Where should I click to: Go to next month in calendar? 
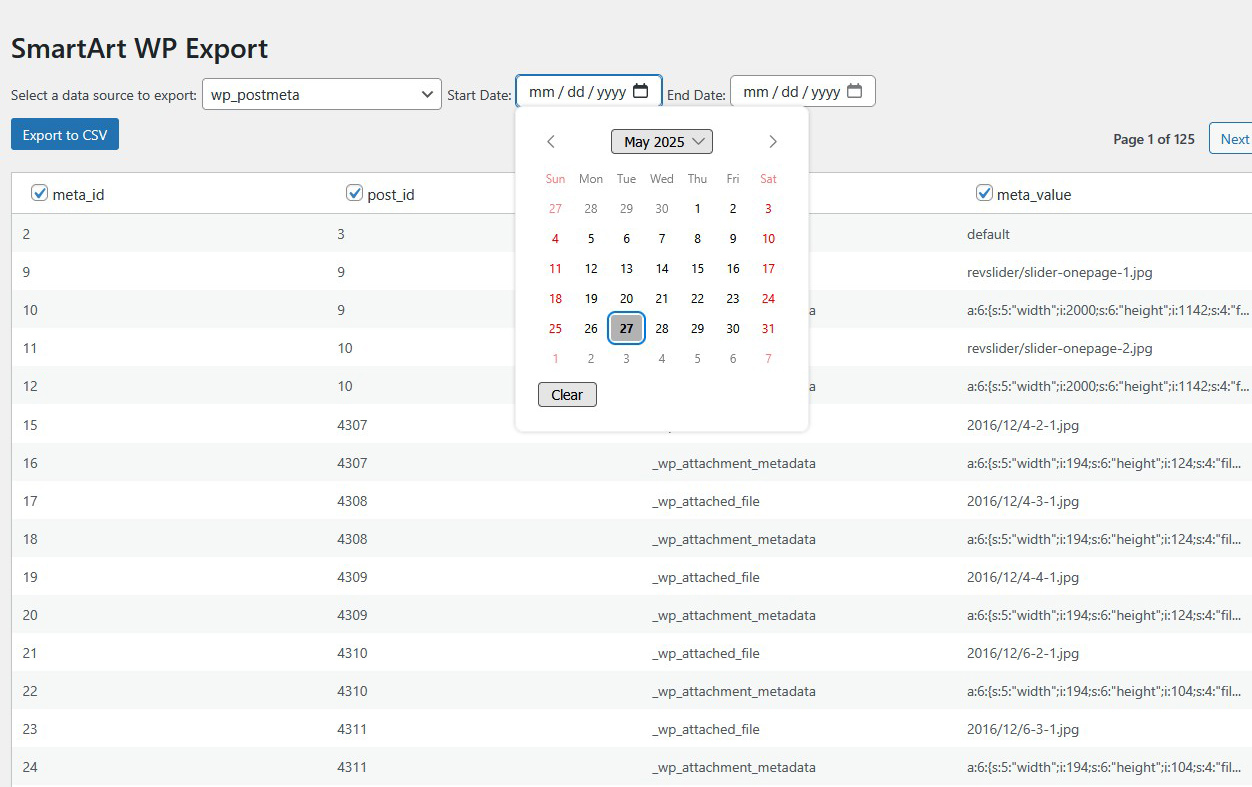point(772,142)
